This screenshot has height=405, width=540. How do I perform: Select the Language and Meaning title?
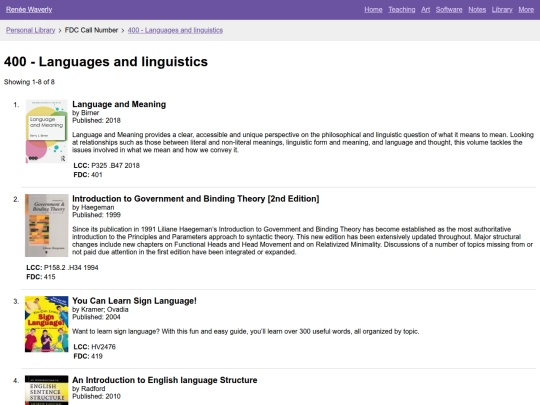pos(119,104)
